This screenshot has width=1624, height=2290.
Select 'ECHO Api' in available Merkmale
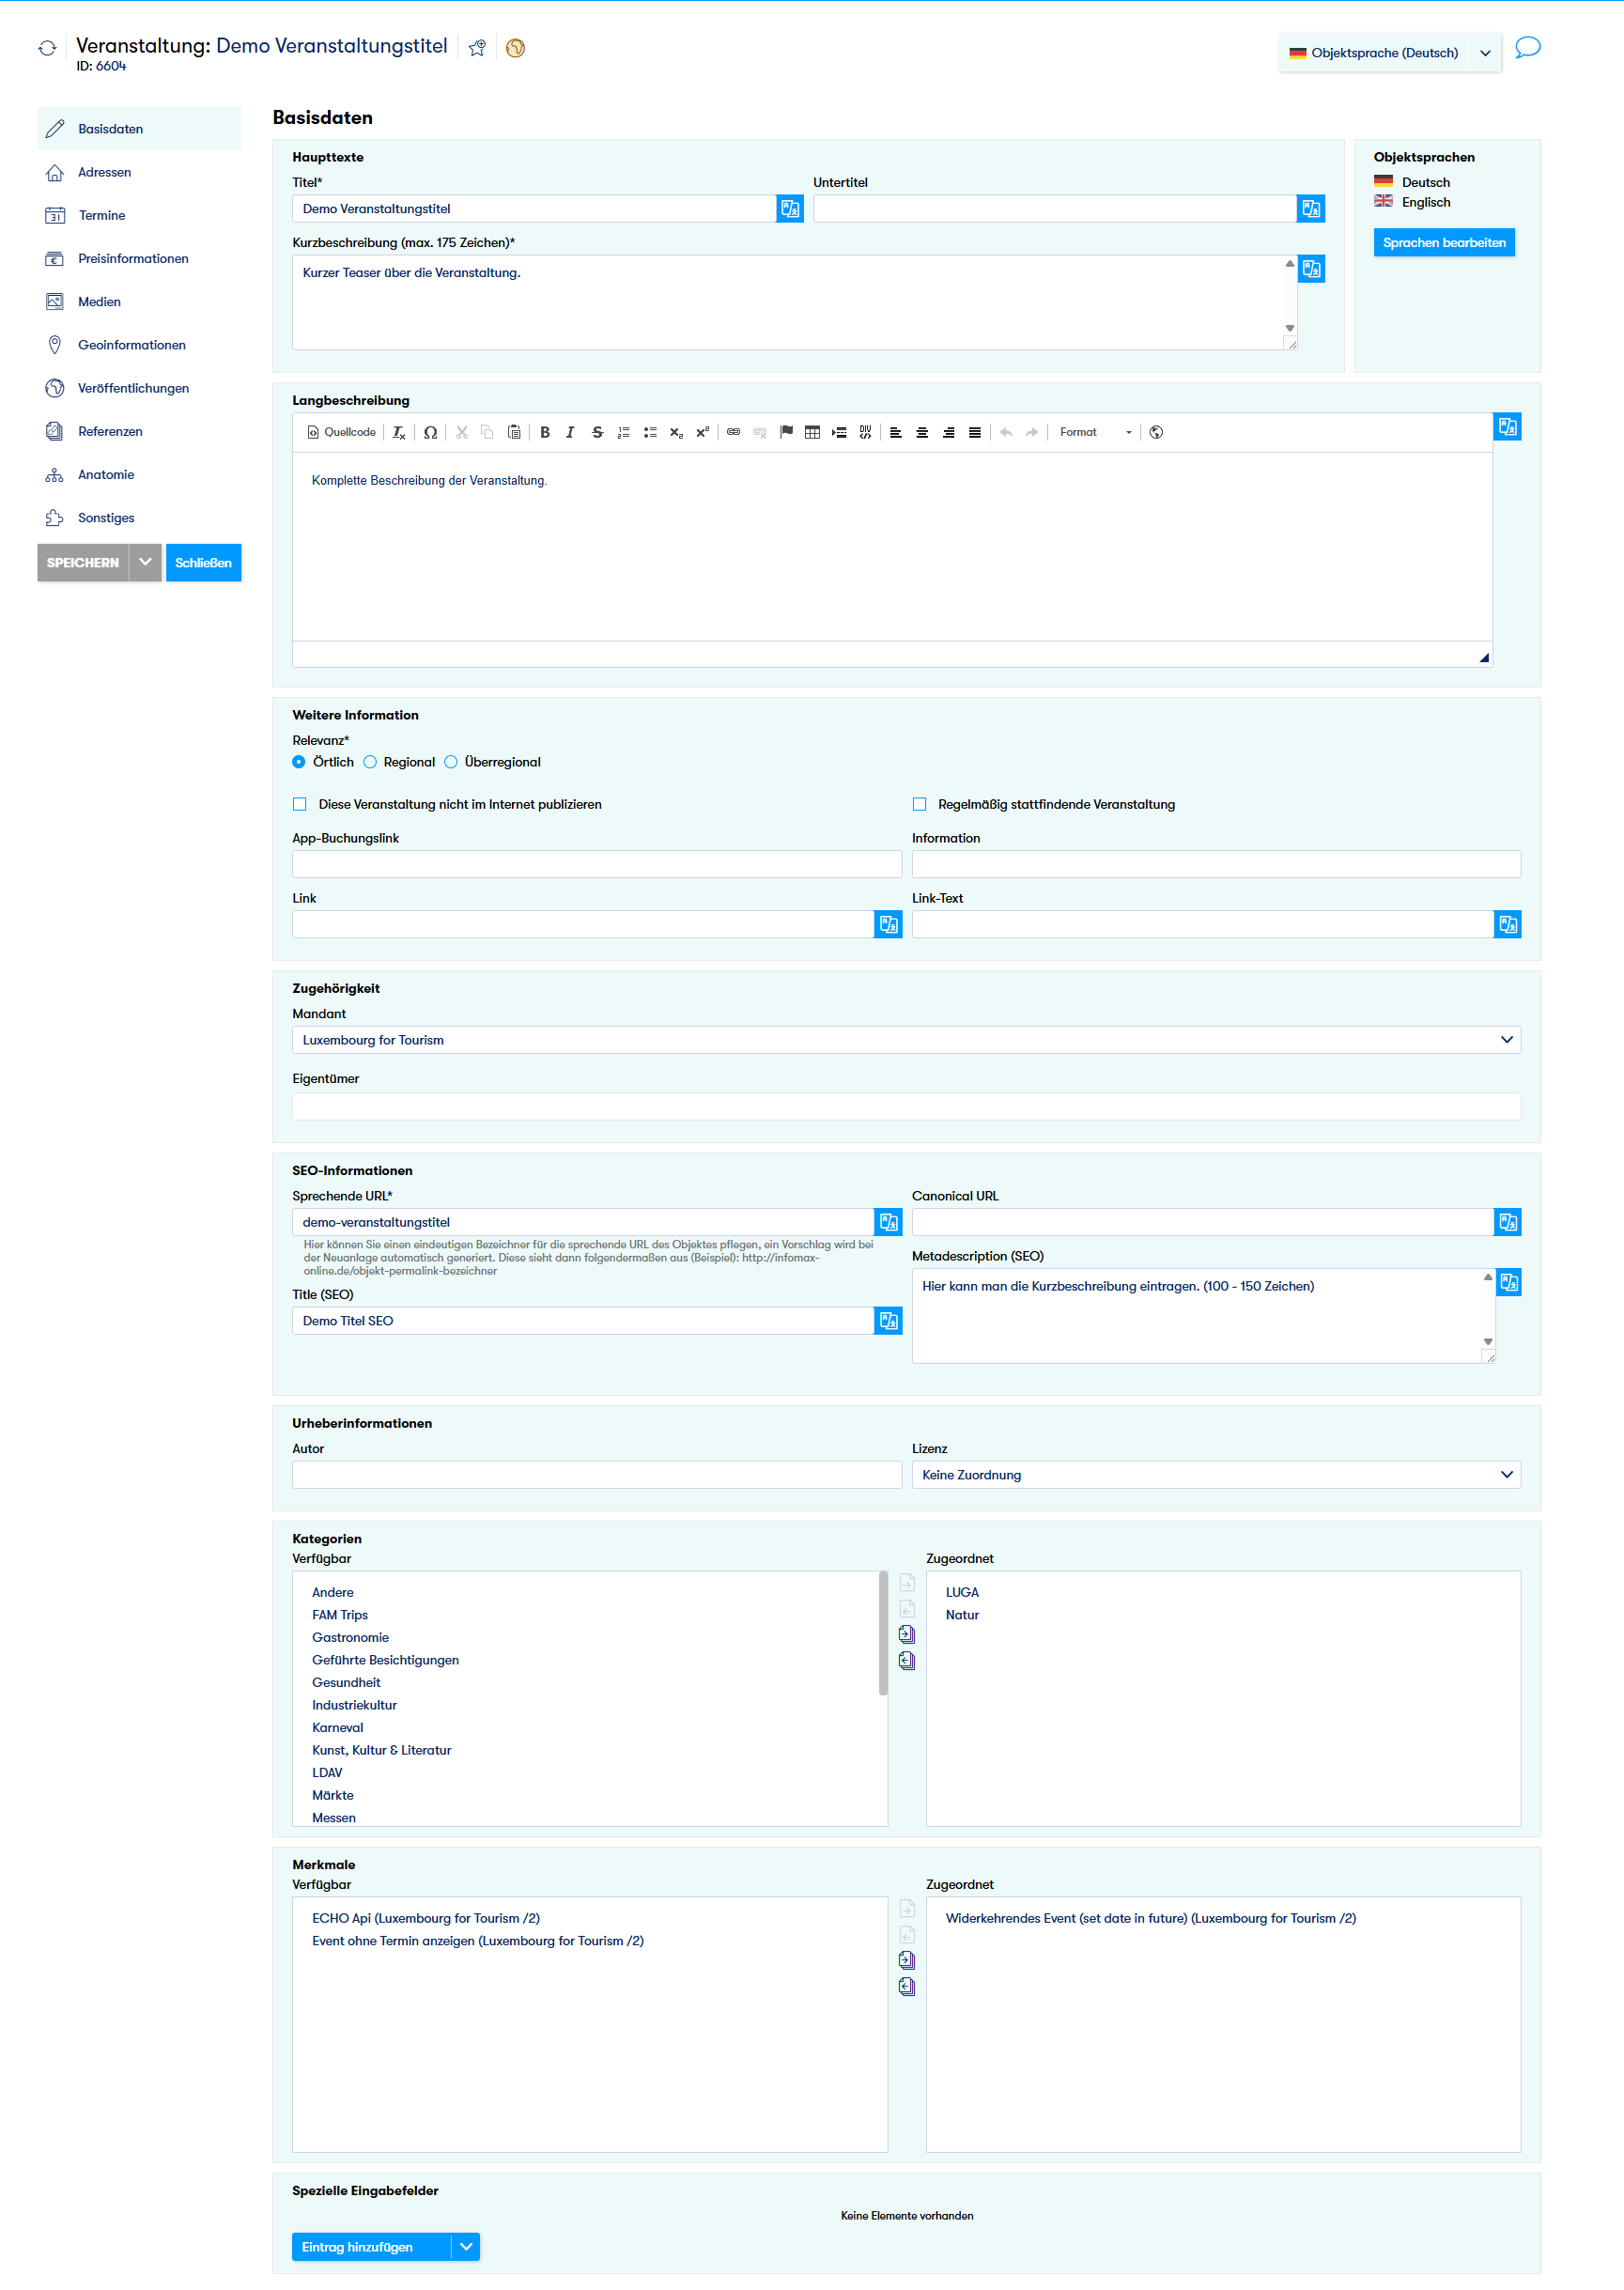pyautogui.click(x=426, y=1918)
